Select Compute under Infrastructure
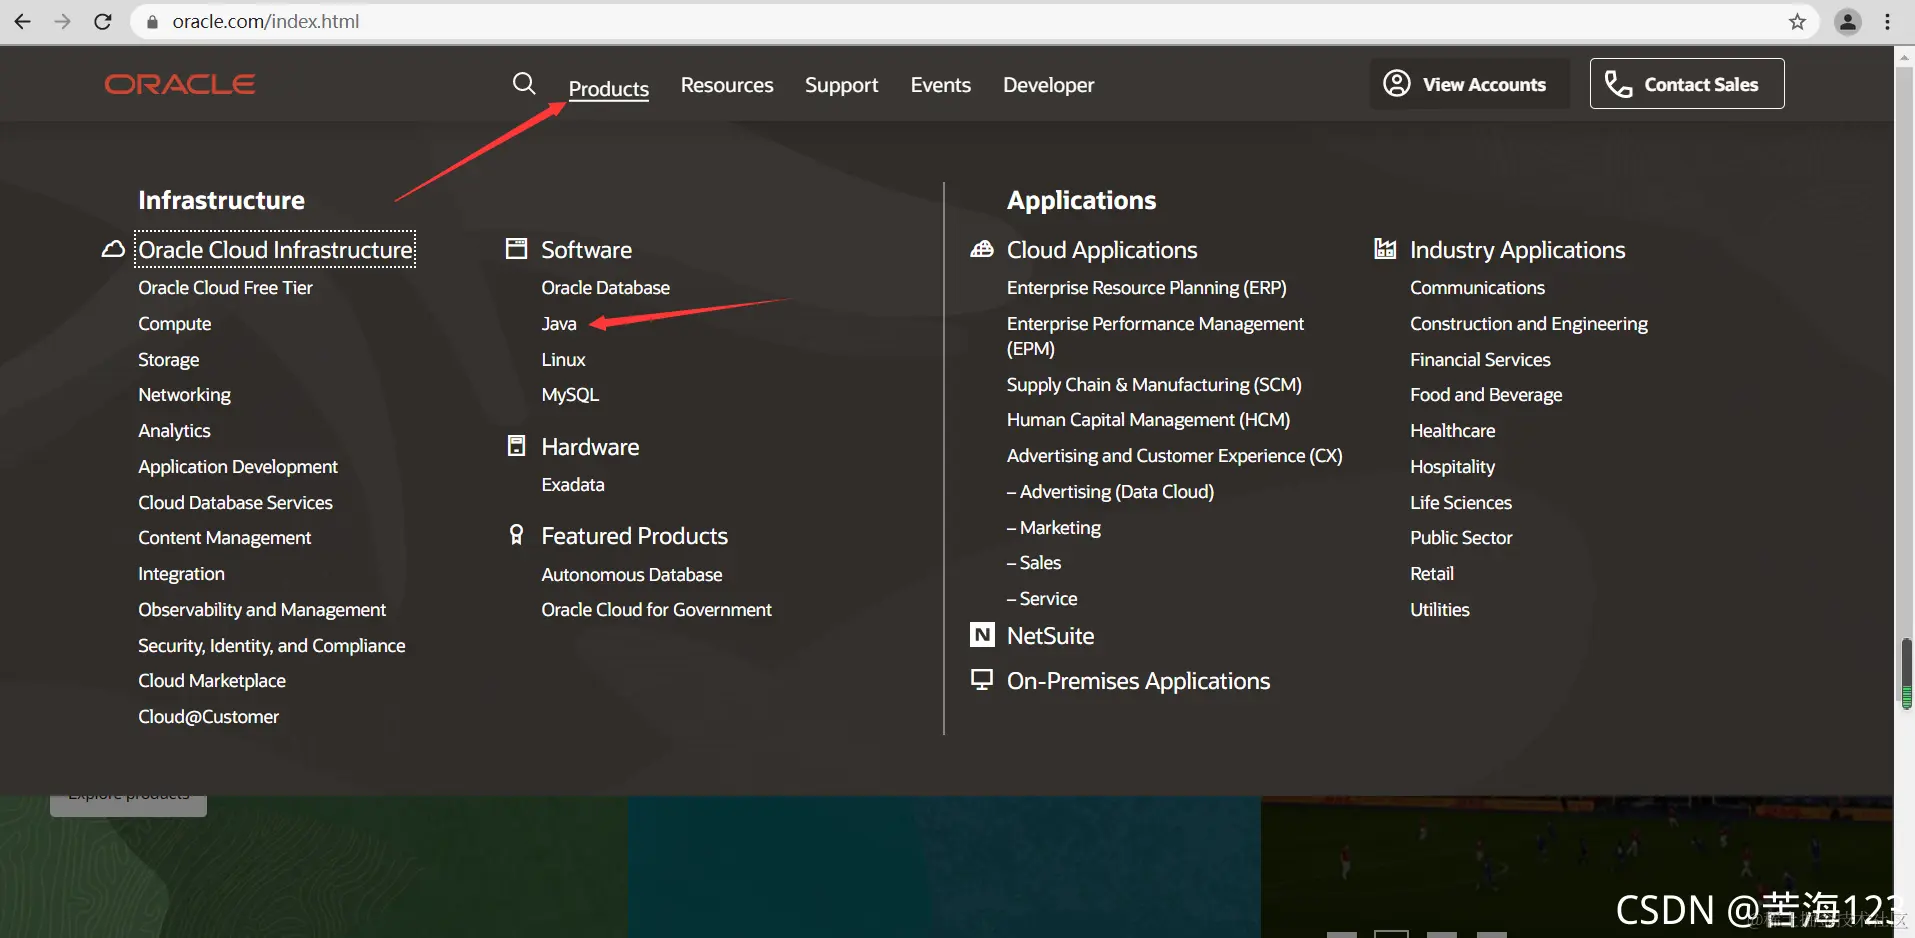The height and width of the screenshot is (938, 1915). tap(175, 323)
